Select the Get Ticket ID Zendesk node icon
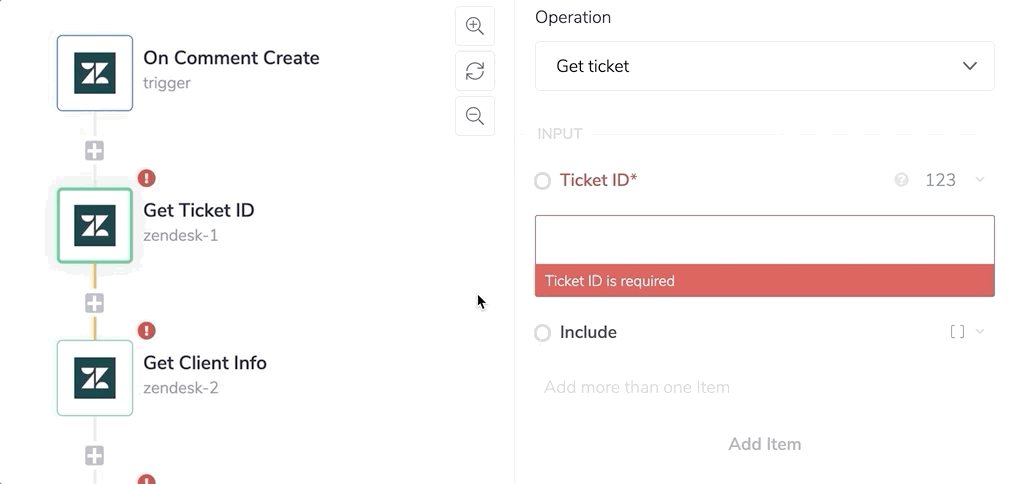The width and height of the screenshot is (1014, 484). point(95,225)
